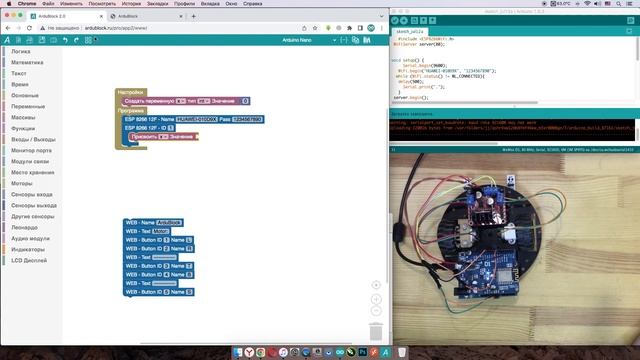The width and height of the screenshot is (640, 360).
Task: Open the Файл menu in the menu bar
Action: [x=48, y=4]
